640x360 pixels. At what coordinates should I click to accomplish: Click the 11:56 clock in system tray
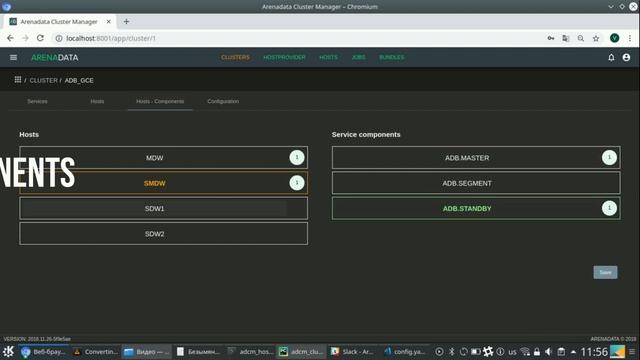[594, 351]
